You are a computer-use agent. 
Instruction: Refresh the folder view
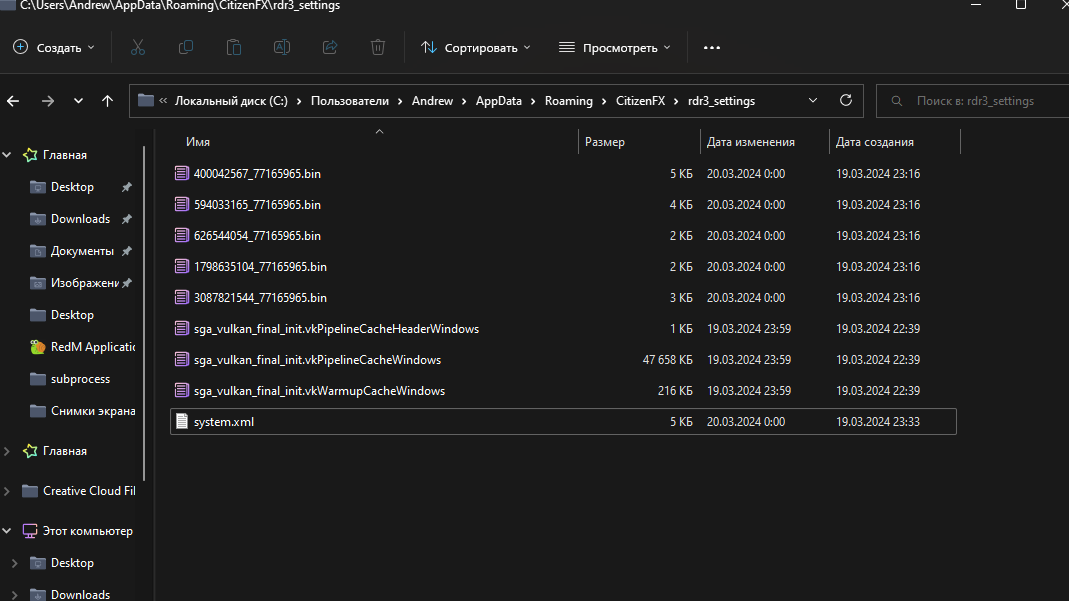tap(846, 100)
